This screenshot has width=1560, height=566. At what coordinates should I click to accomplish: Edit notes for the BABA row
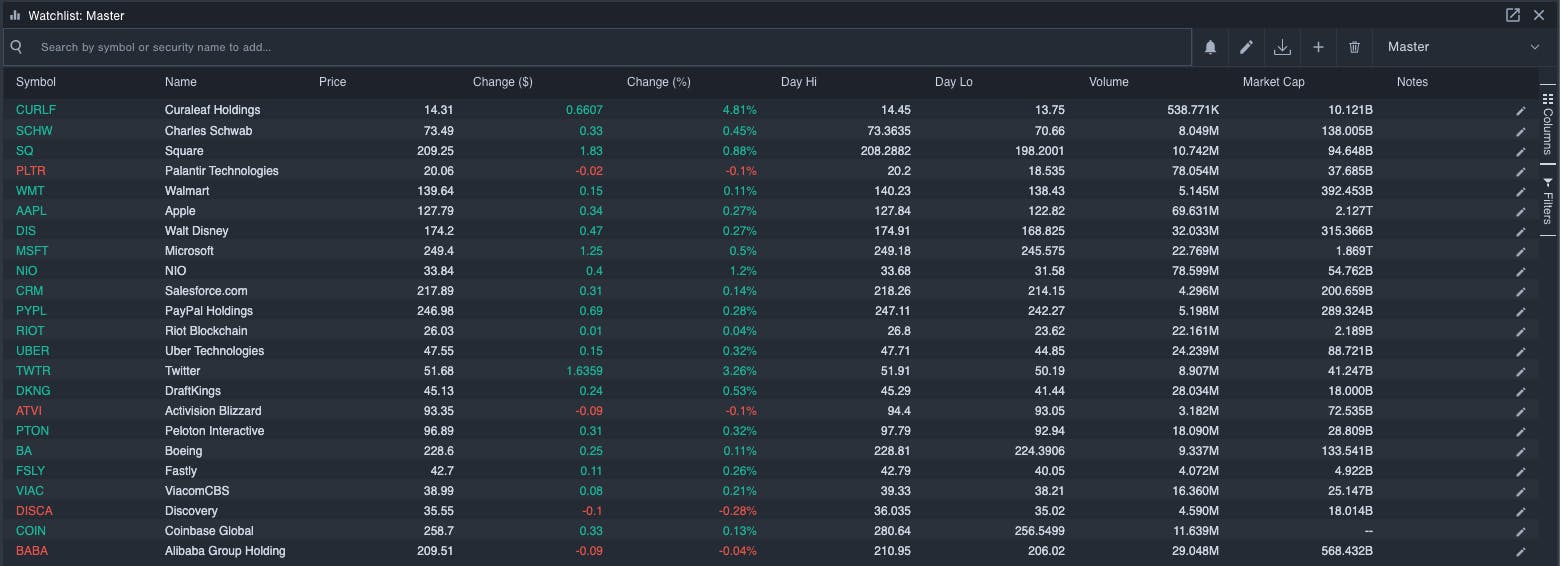click(x=1521, y=551)
